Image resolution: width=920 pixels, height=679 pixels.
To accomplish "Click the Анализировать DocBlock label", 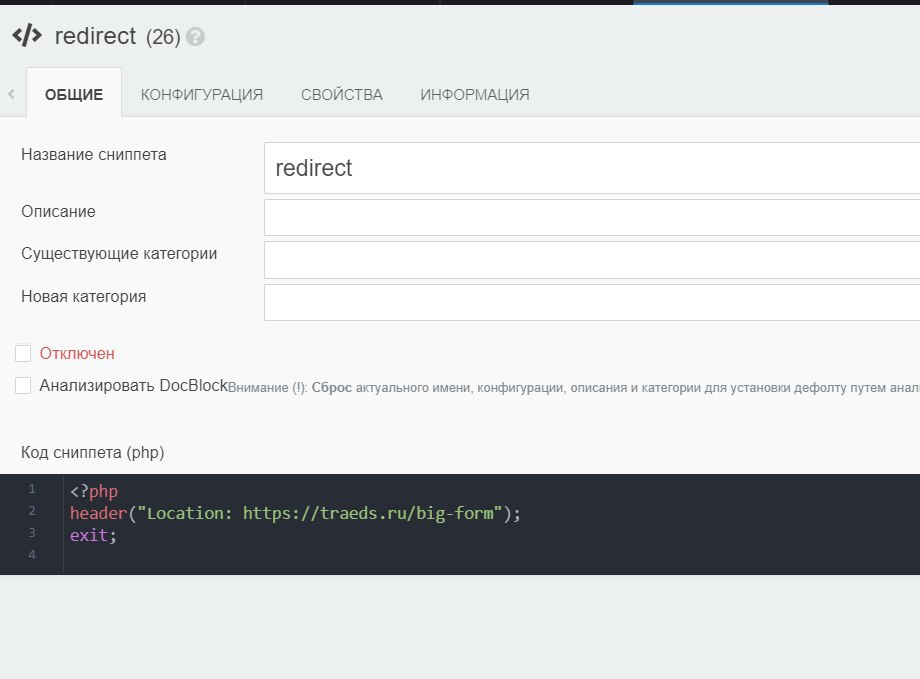I will (x=133, y=386).
